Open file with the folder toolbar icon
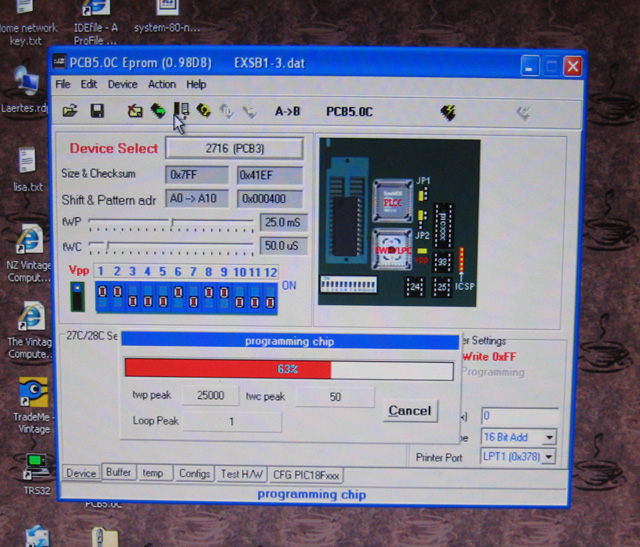 [x=70, y=111]
